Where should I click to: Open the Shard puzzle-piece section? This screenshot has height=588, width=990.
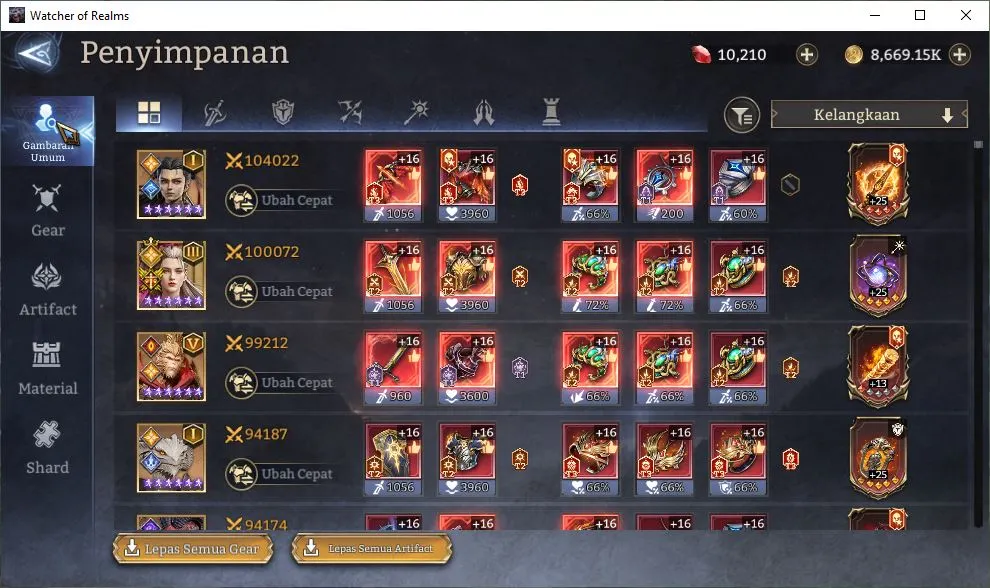point(48,448)
